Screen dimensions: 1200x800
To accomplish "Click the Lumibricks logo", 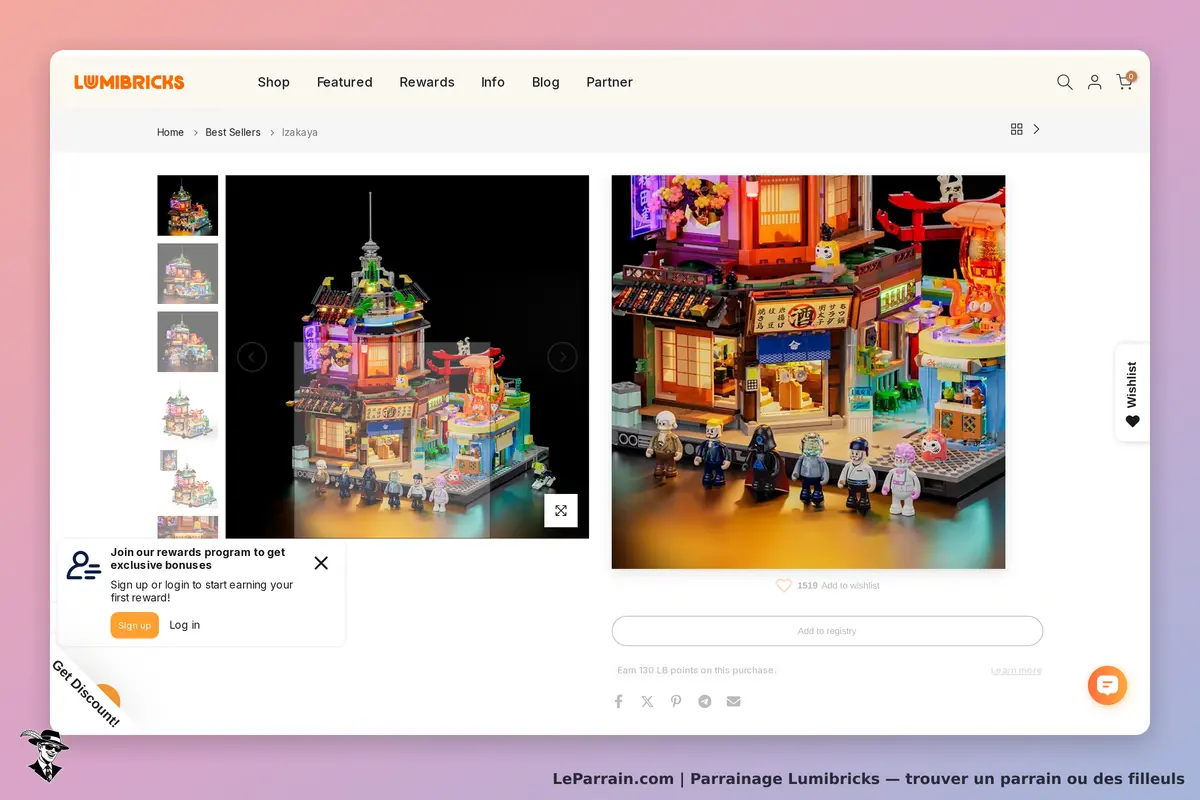I will (x=129, y=82).
